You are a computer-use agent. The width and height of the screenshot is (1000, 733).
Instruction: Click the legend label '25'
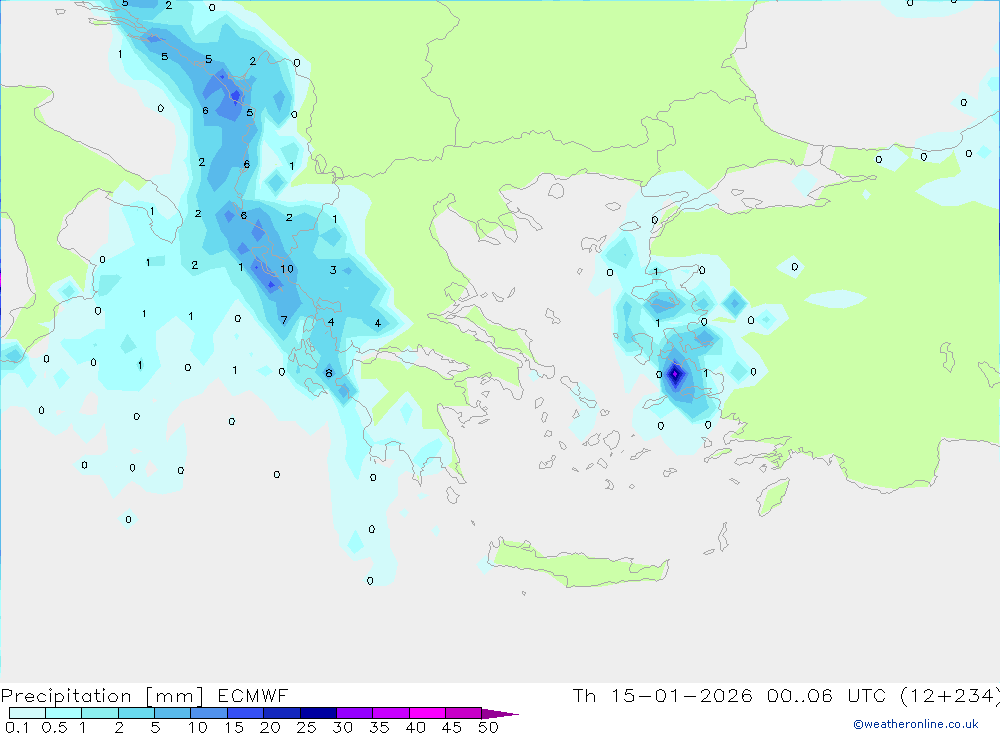point(307,727)
